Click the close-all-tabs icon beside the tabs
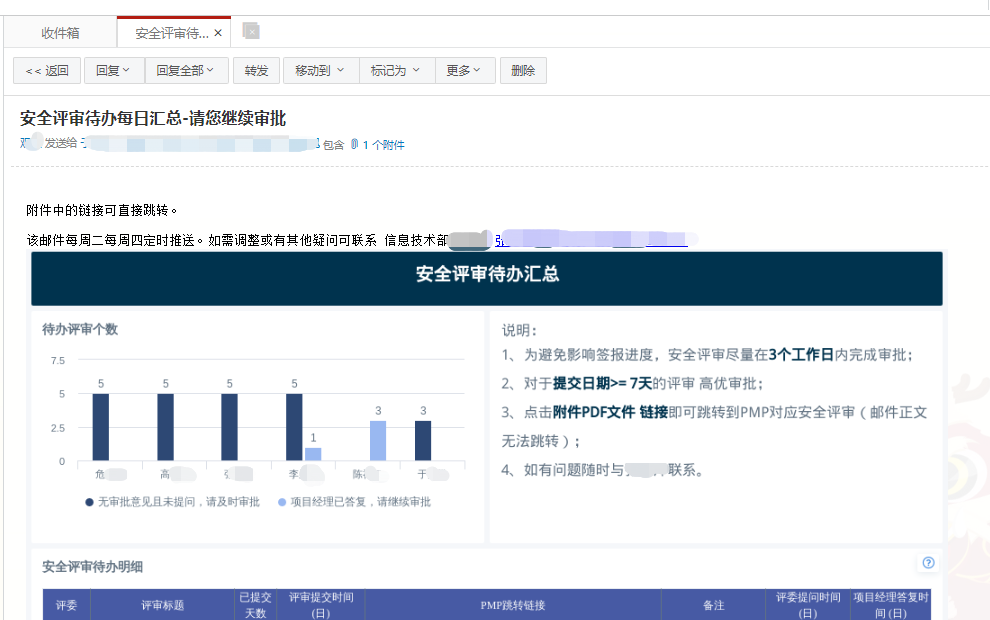990x620 pixels. (x=251, y=30)
